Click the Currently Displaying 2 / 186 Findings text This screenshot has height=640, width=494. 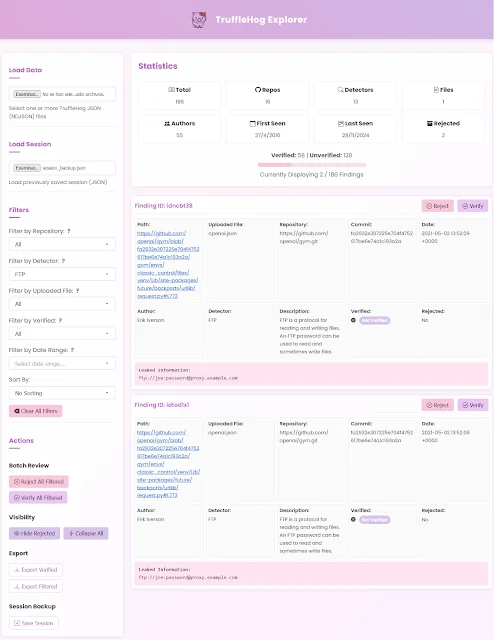click(312, 175)
